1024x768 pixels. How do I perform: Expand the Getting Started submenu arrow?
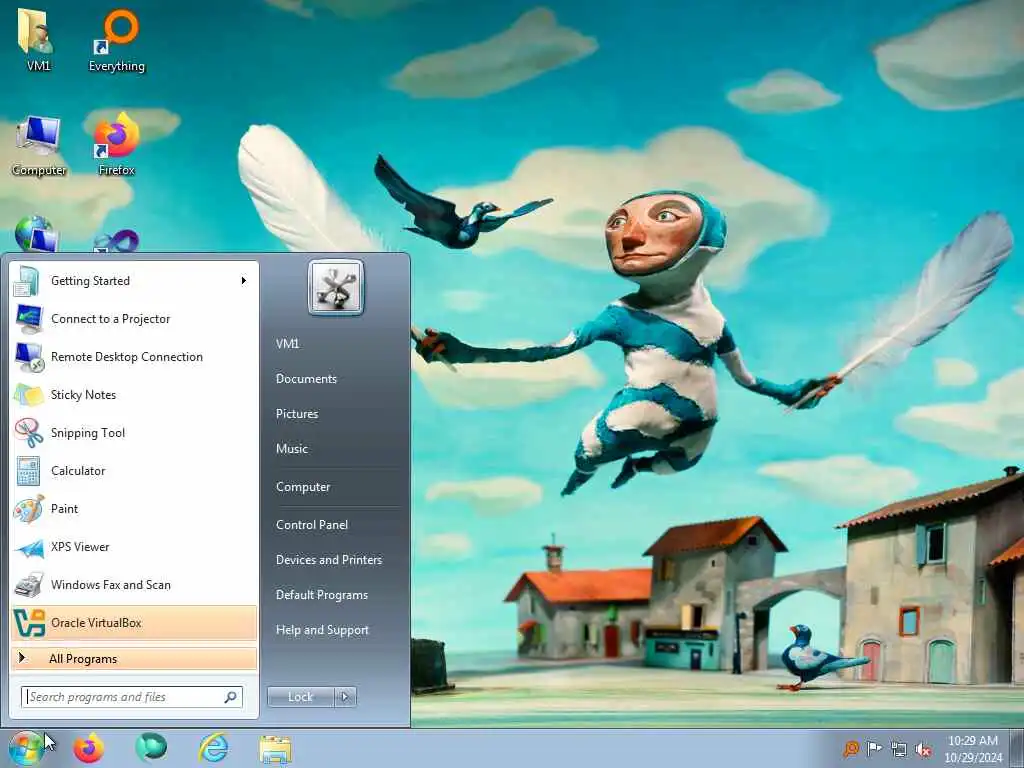click(x=244, y=281)
